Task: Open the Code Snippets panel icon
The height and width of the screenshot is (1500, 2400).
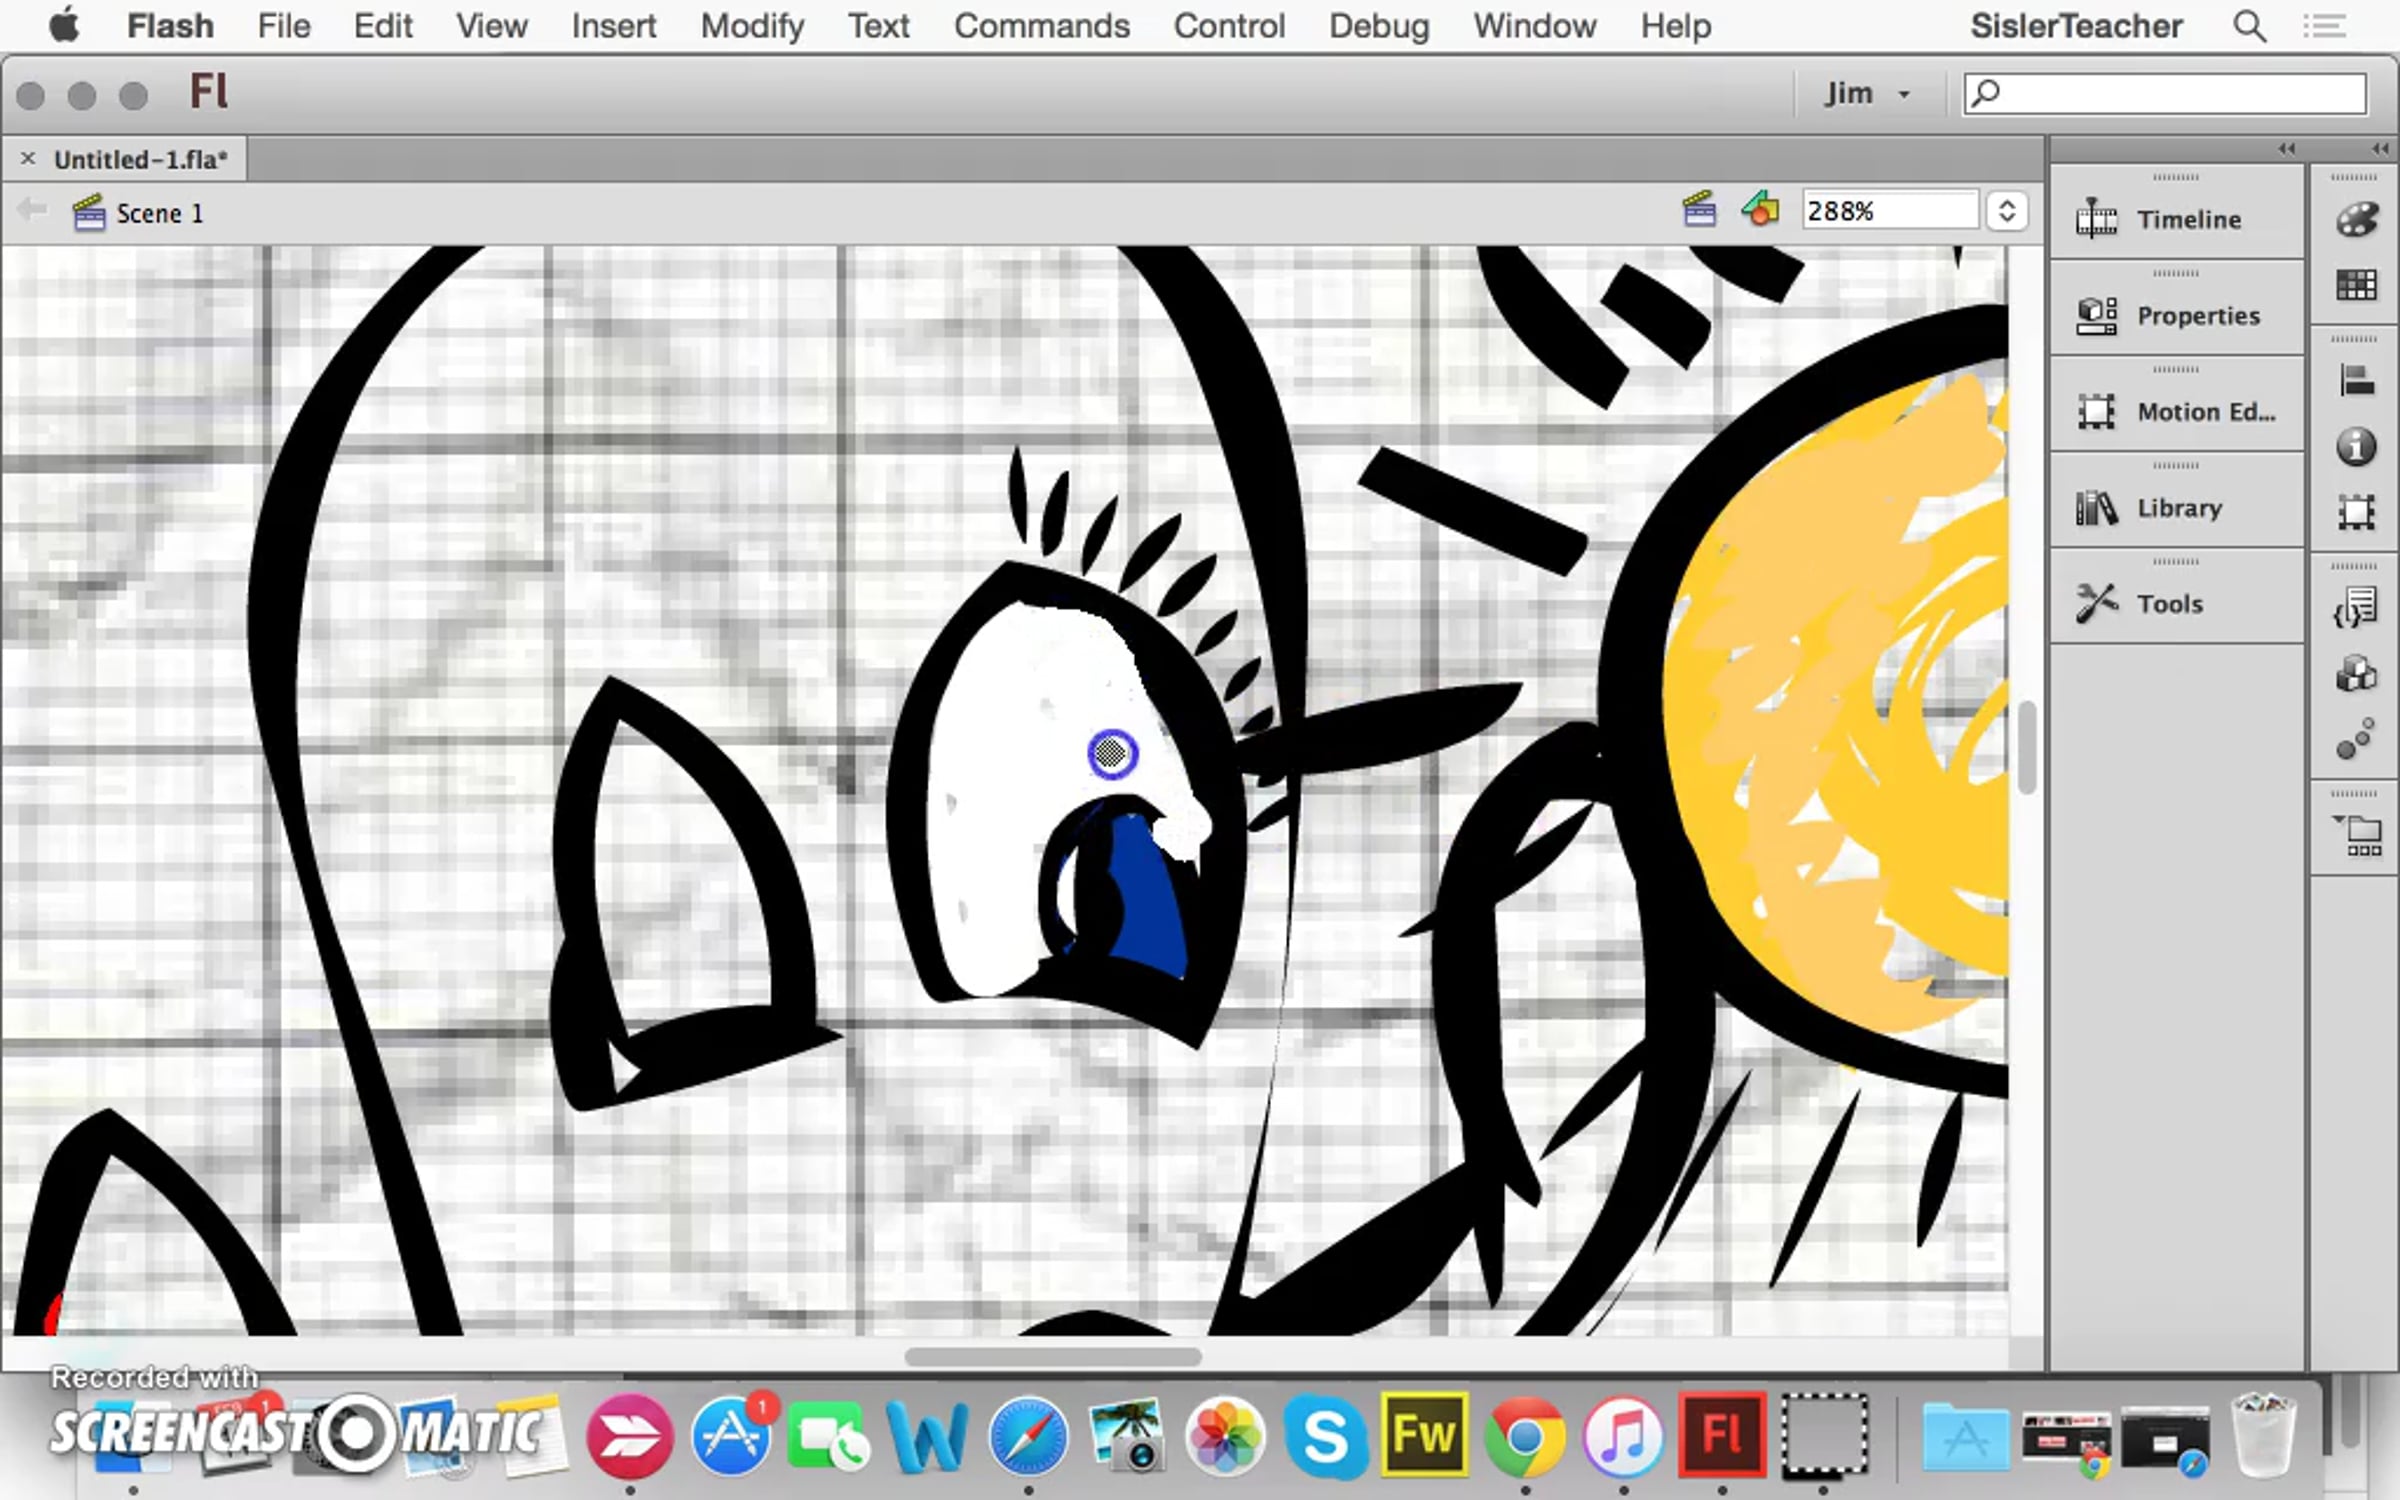Action: click(x=2356, y=608)
